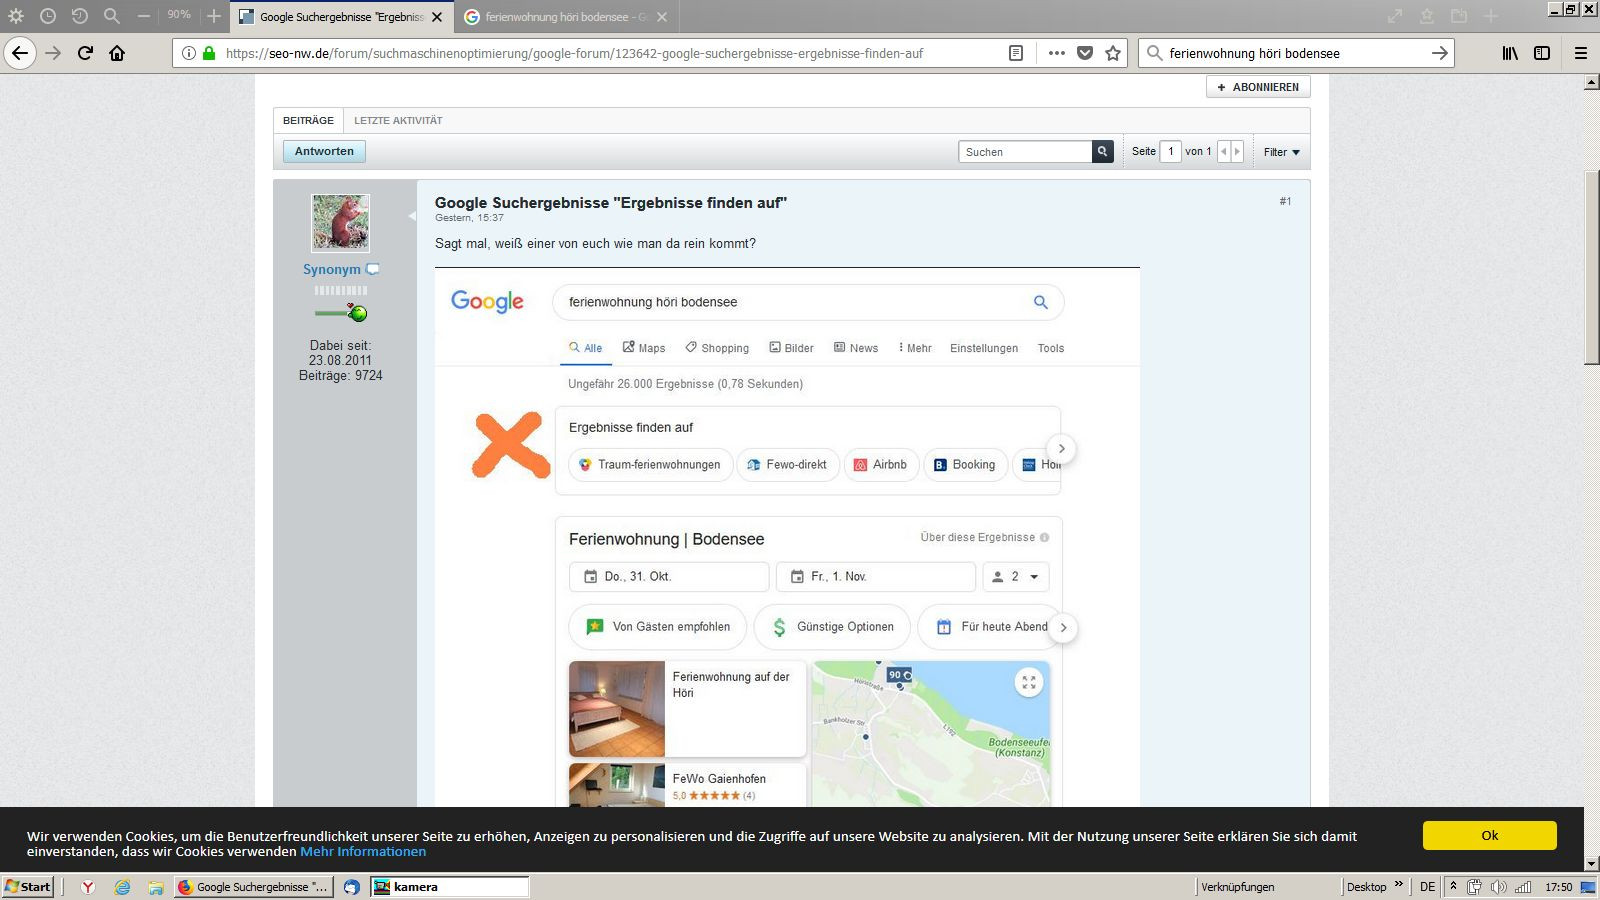Expand the Filter dropdown
This screenshot has height=900, width=1600.
[1281, 152]
